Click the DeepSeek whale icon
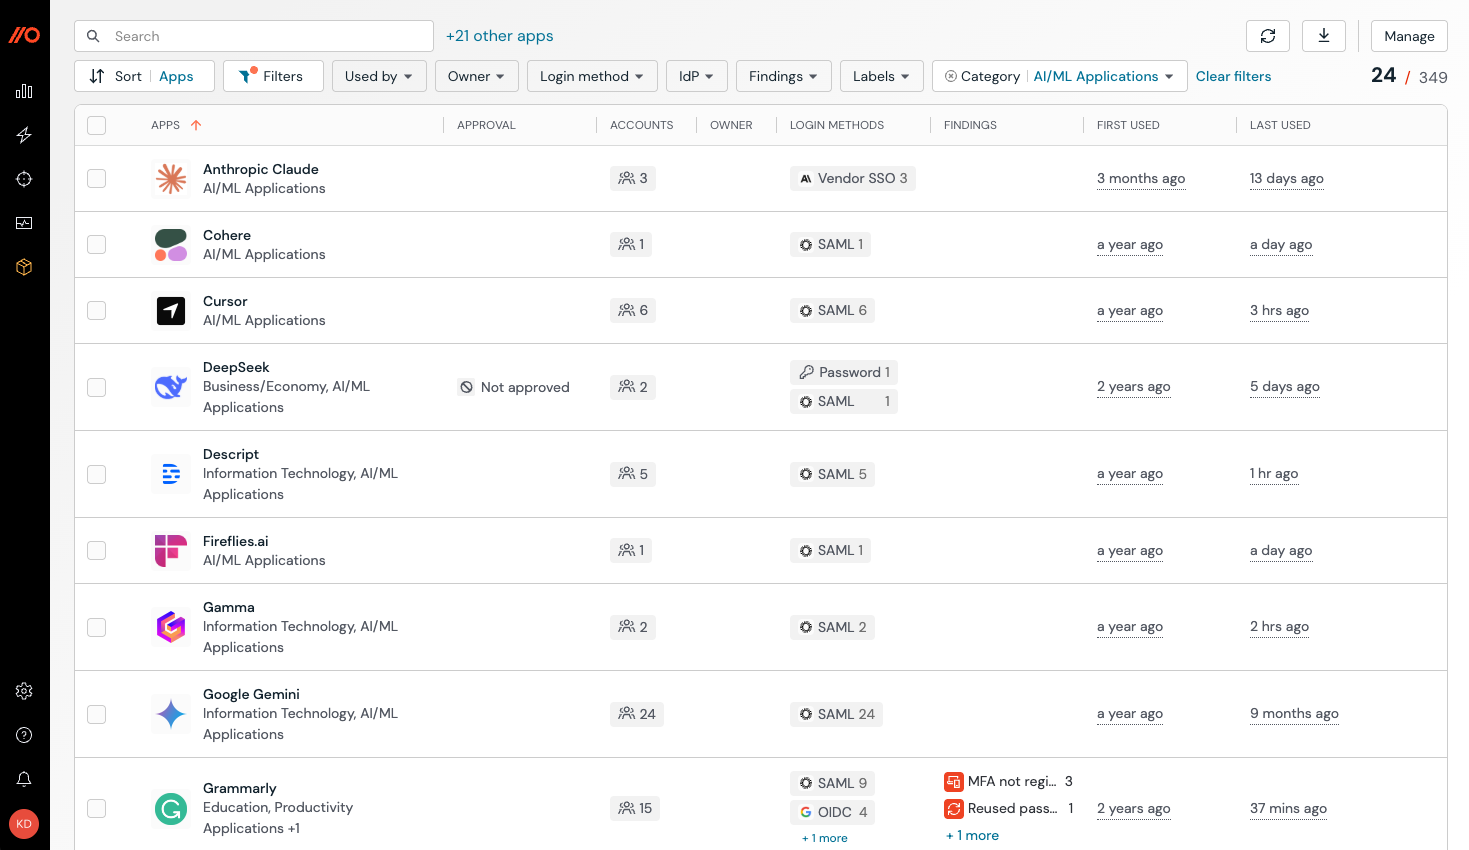This screenshot has height=850, width=1469. pyautogui.click(x=171, y=387)
